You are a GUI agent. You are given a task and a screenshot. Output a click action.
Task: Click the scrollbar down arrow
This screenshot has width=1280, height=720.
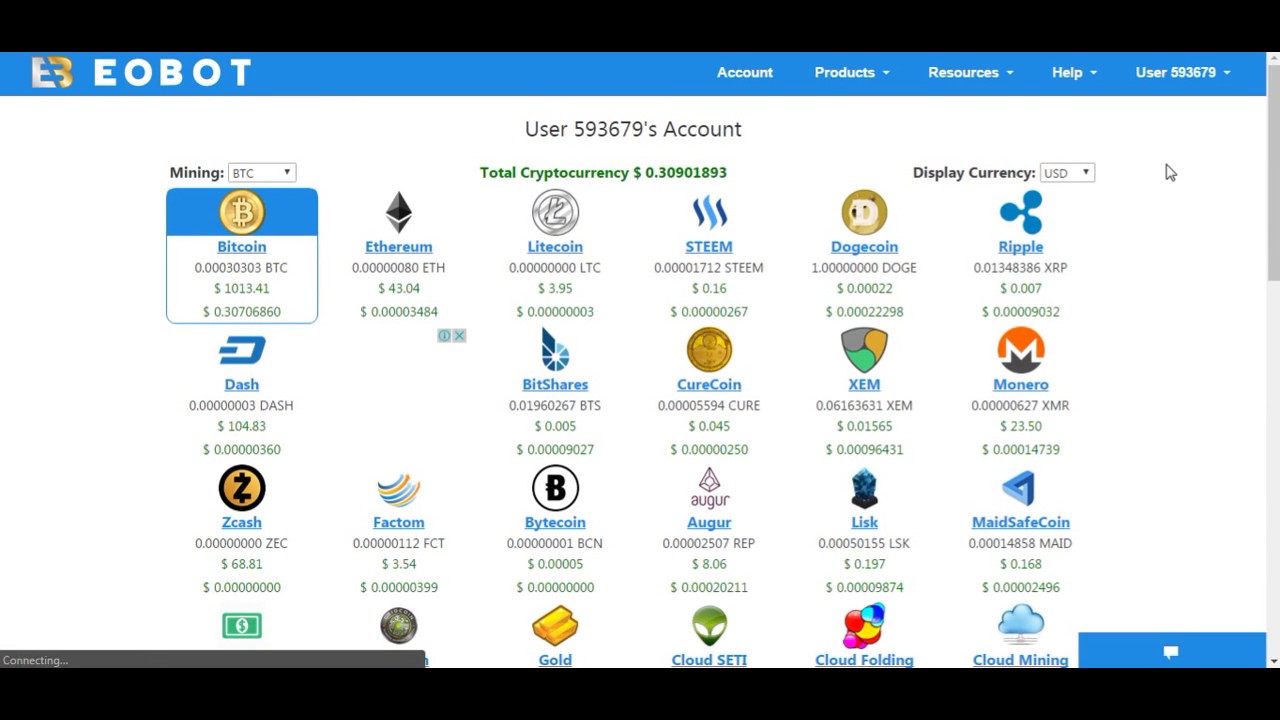coord(1273,661)
